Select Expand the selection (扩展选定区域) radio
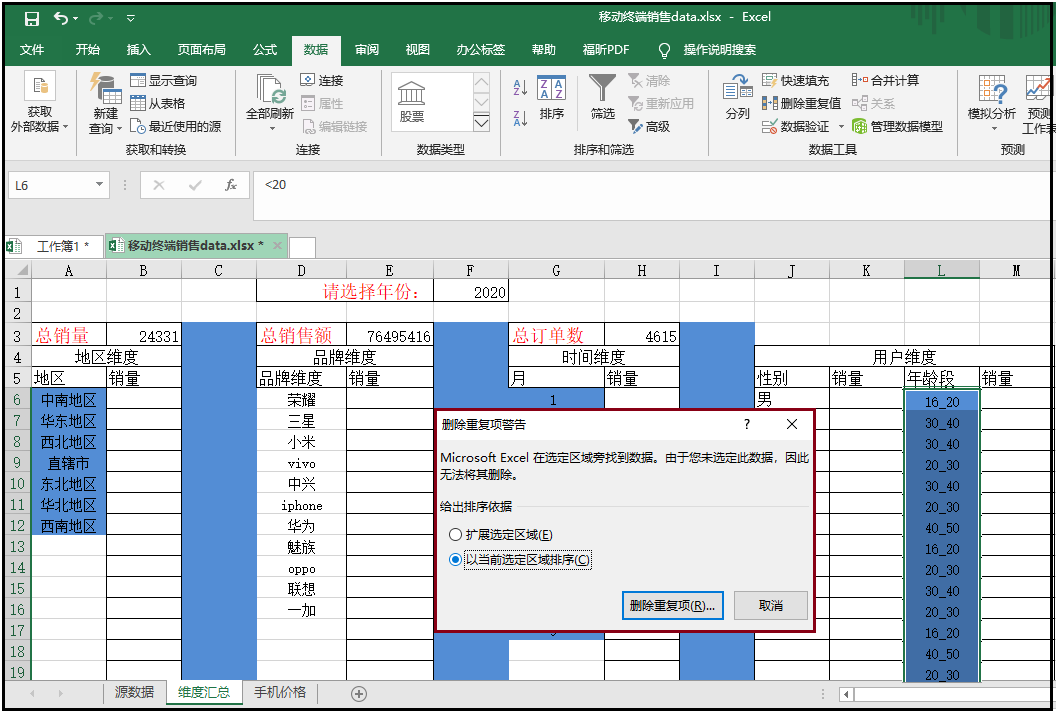 click(x=455, y=535)
